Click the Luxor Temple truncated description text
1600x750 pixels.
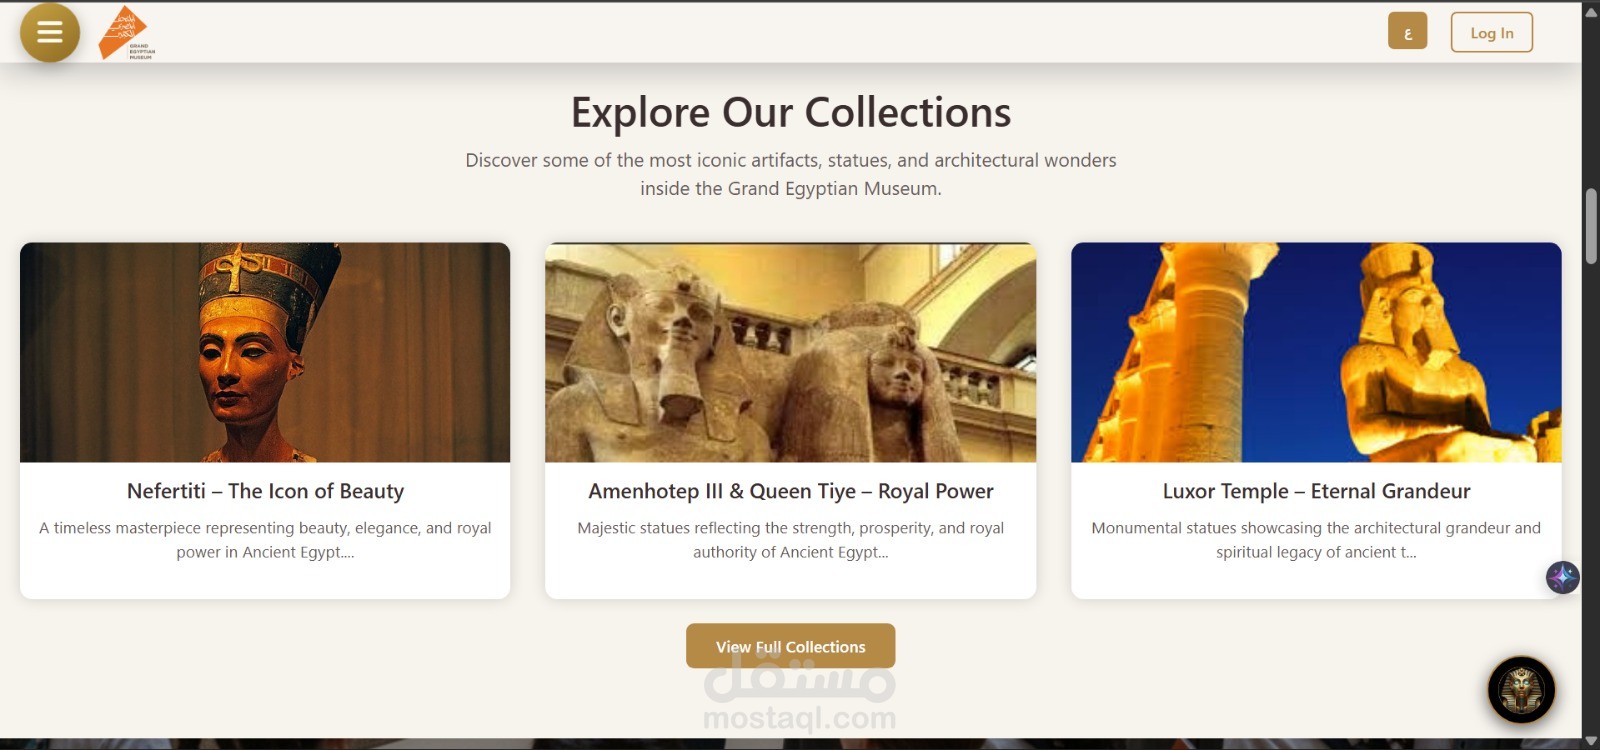click(1316, 540)
